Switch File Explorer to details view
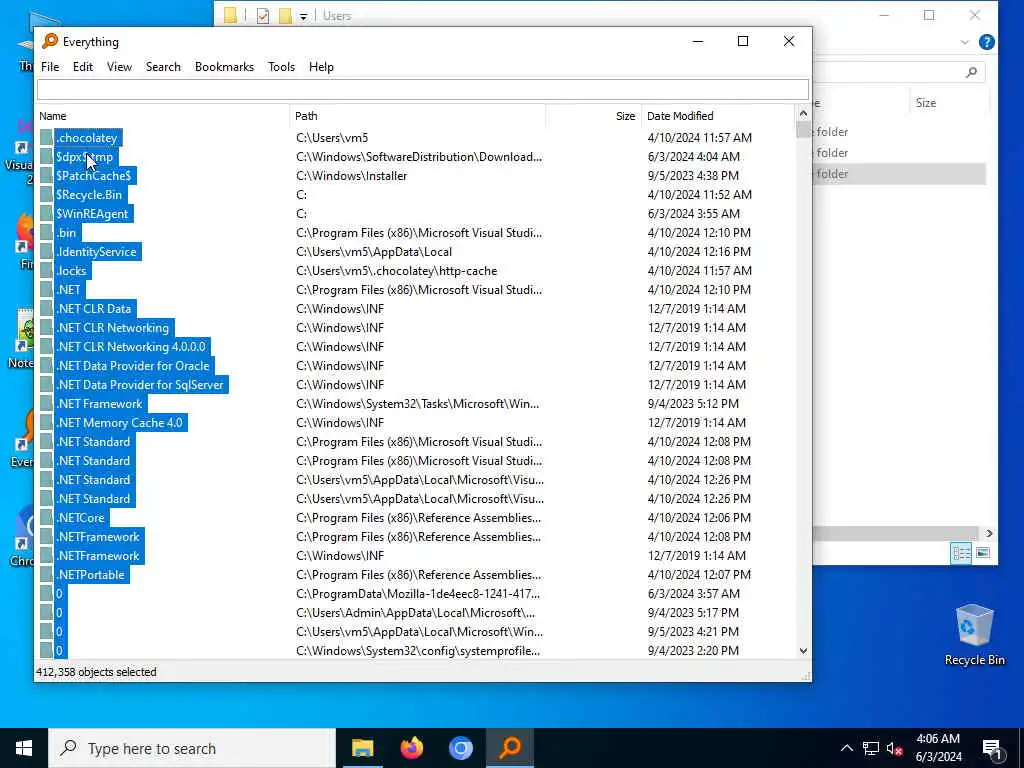 [x=961, y=553]
